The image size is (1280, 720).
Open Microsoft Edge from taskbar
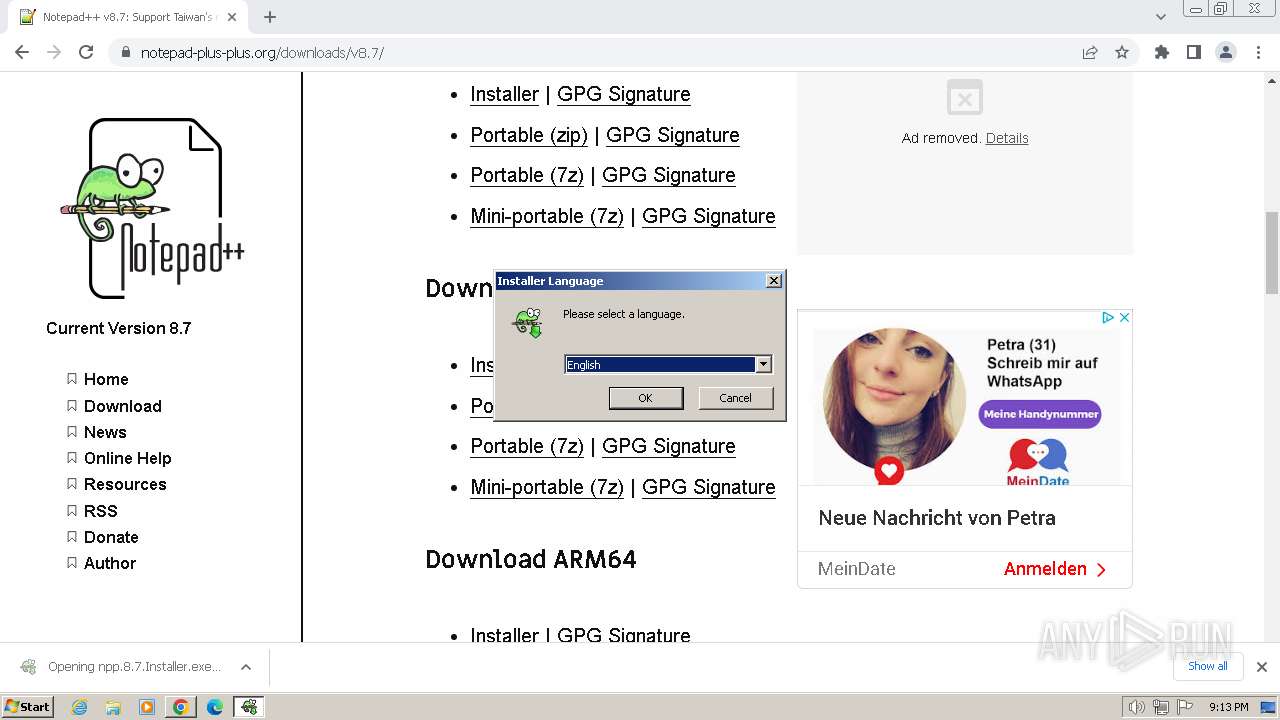[x=214, y=707]
